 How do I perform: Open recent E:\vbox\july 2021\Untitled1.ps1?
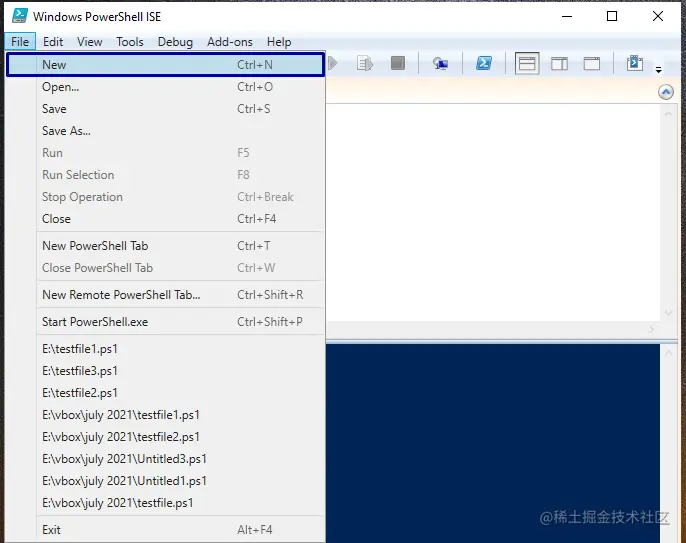[x=166, y=480]
